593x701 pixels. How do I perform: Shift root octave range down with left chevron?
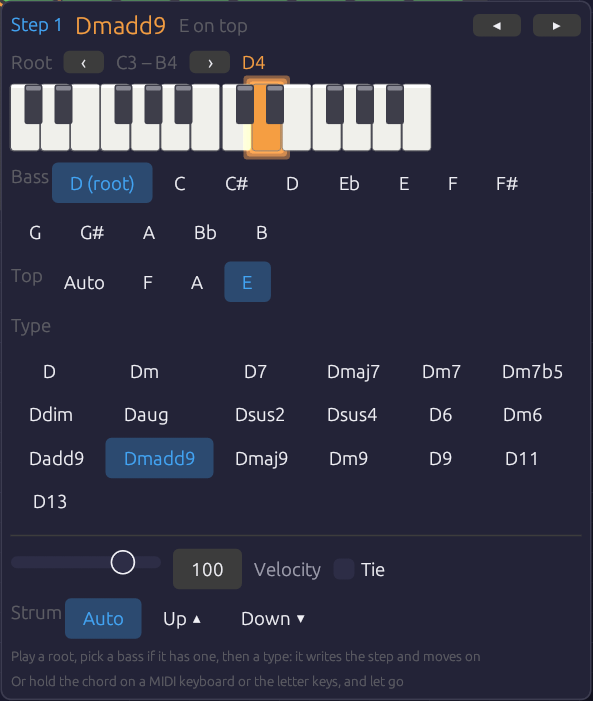coord(84,63)
